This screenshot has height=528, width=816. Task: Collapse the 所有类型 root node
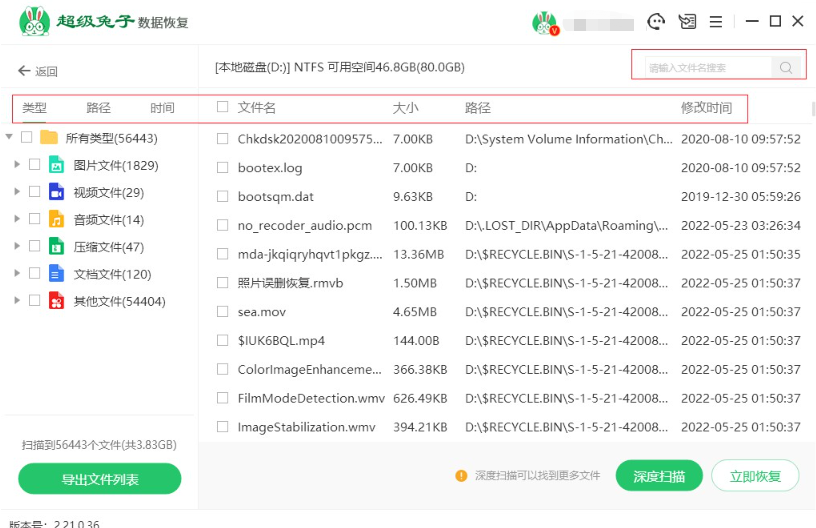coord(9,137)
